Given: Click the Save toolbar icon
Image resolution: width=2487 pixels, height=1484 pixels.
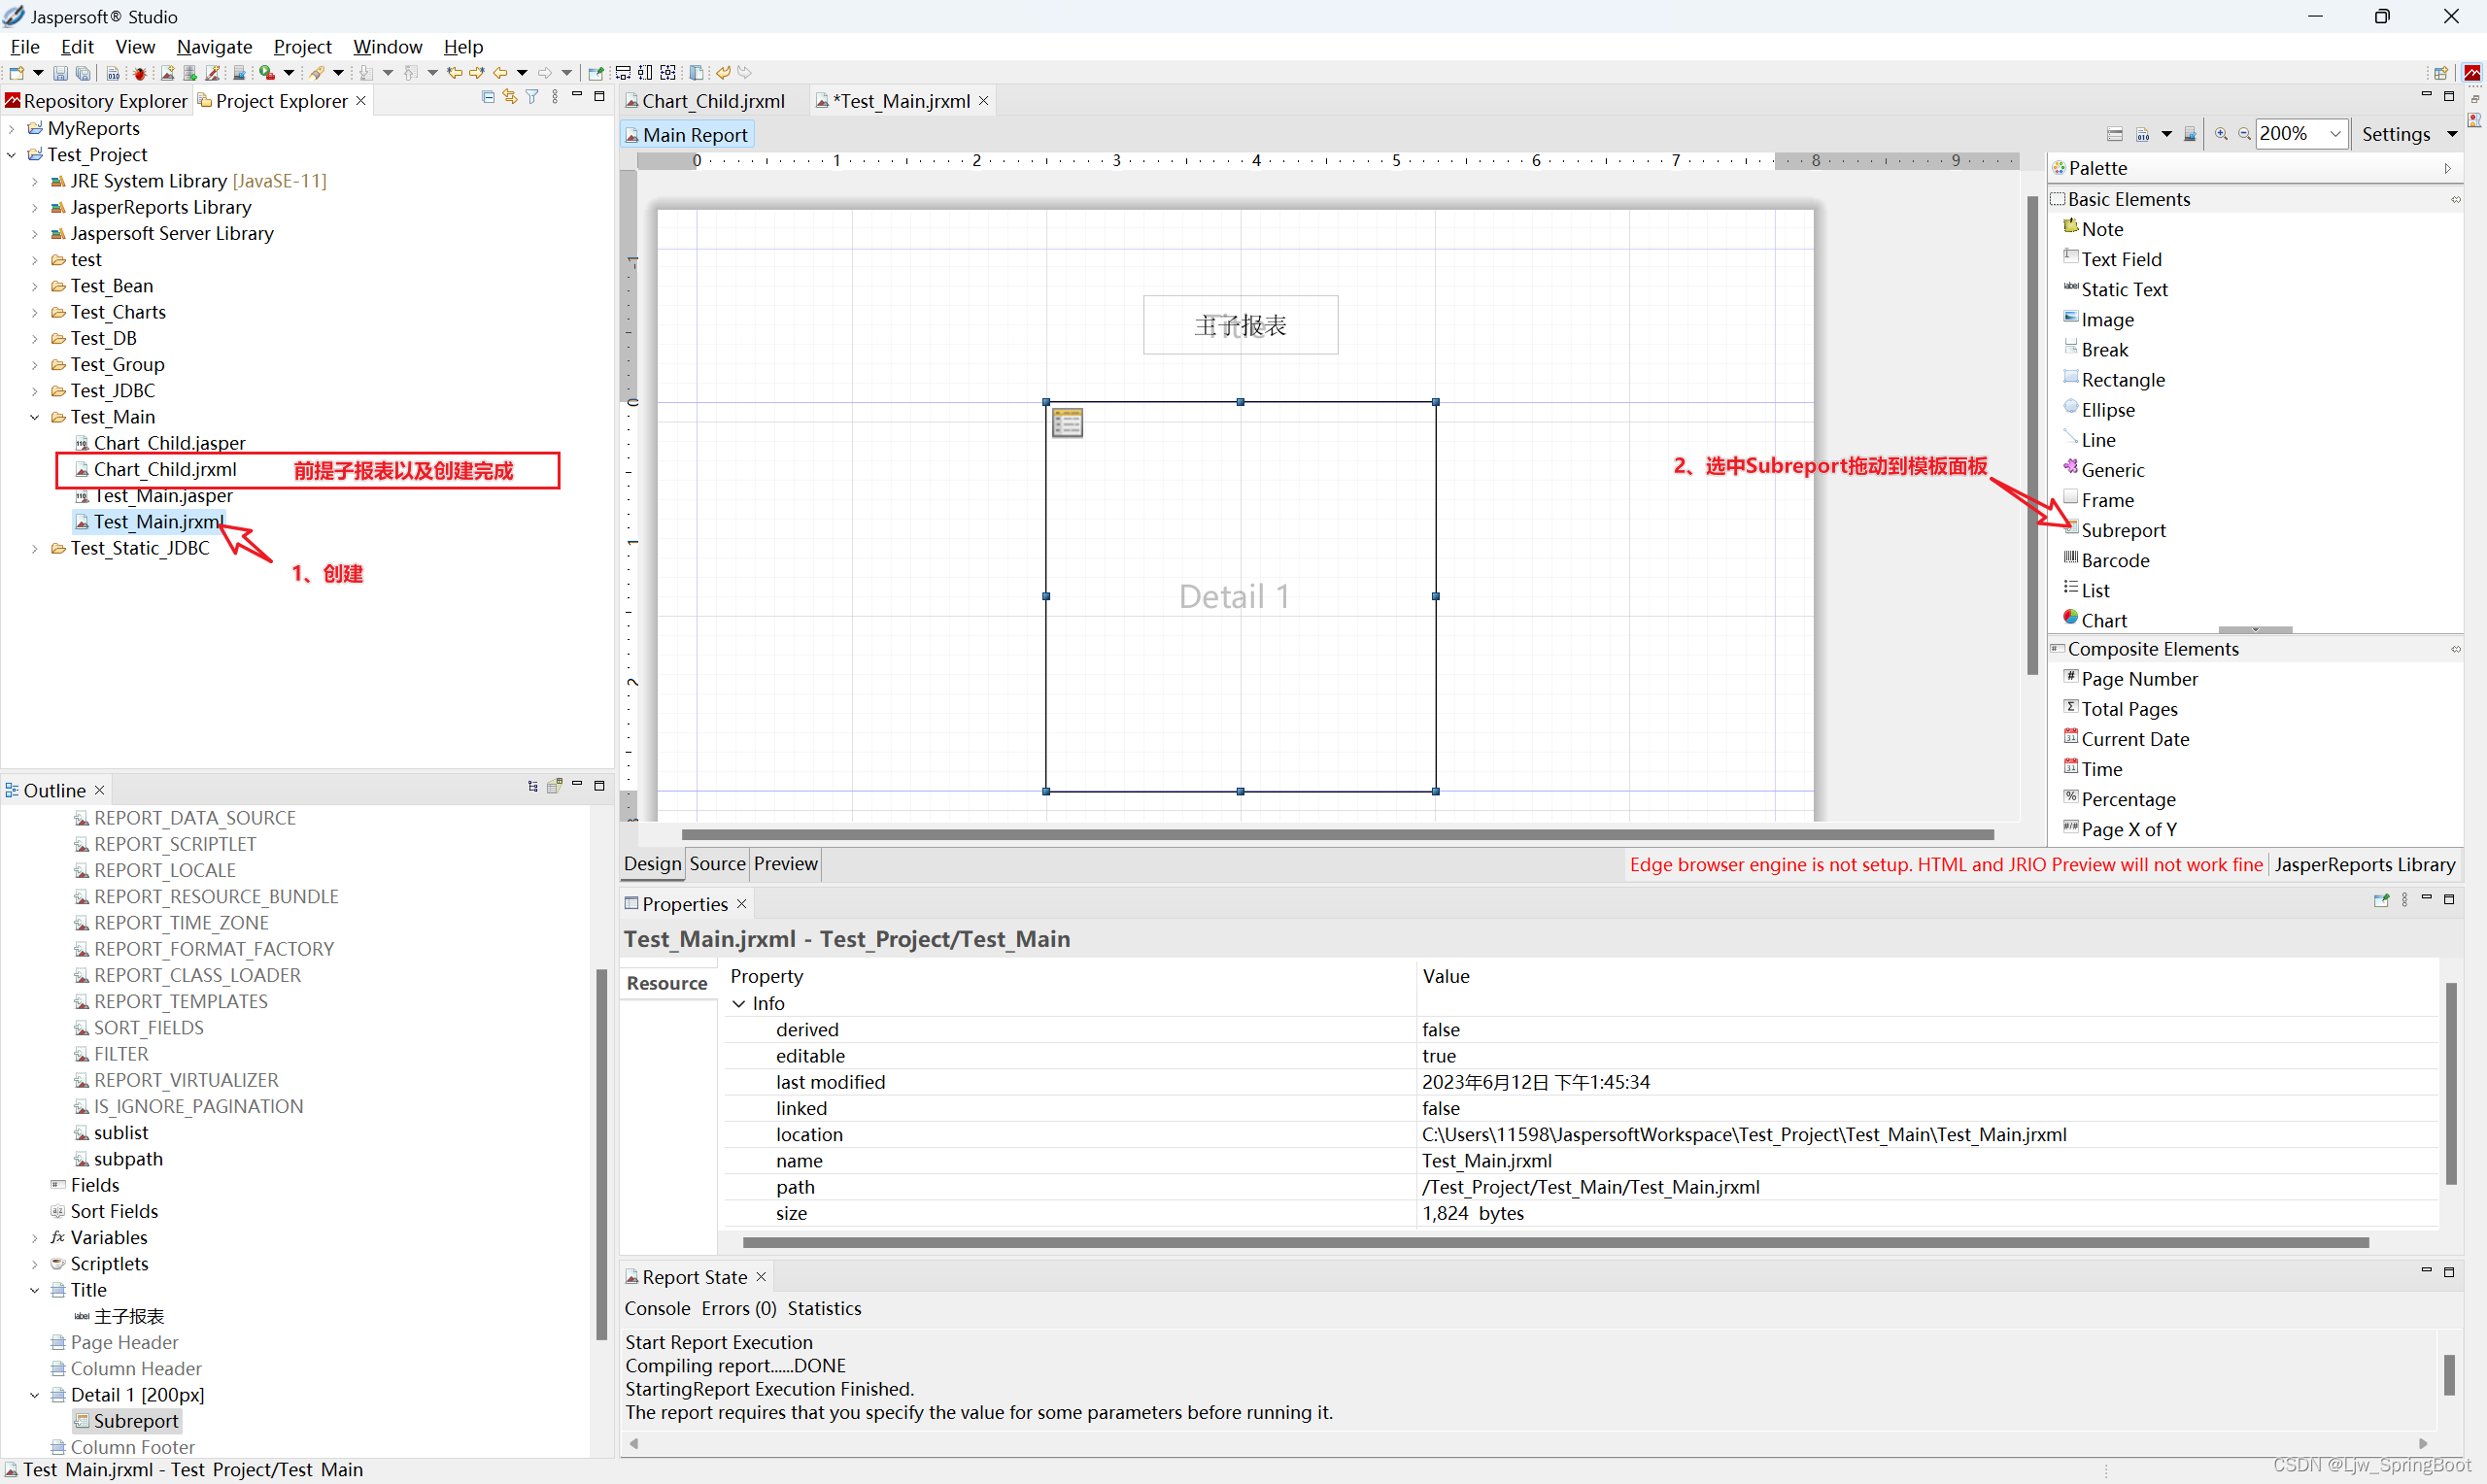Looking at the screenshot, I should pyautogui.click(x=60, y=73).
